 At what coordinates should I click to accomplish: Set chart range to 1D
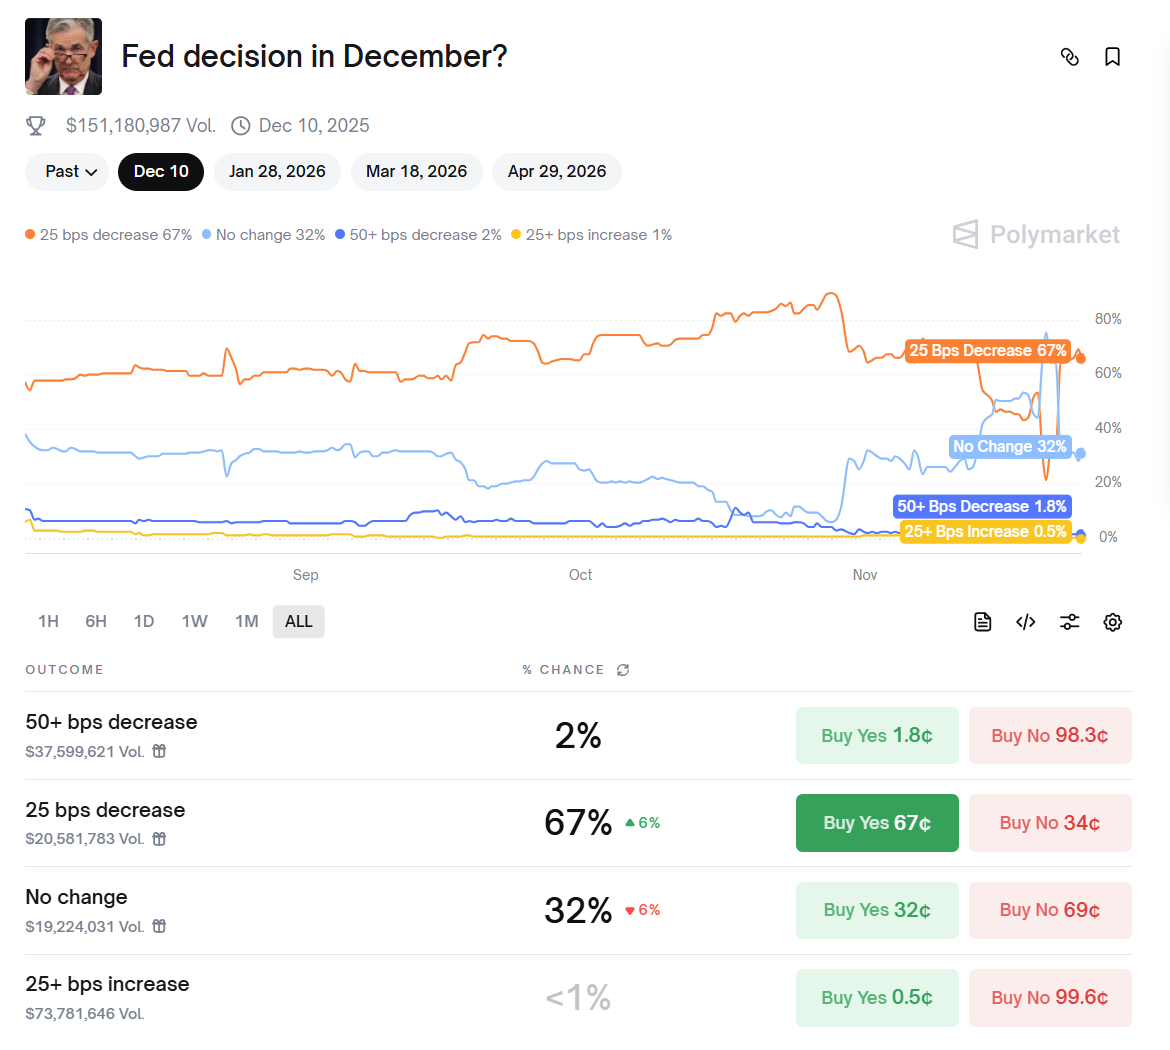coord(144,622)
